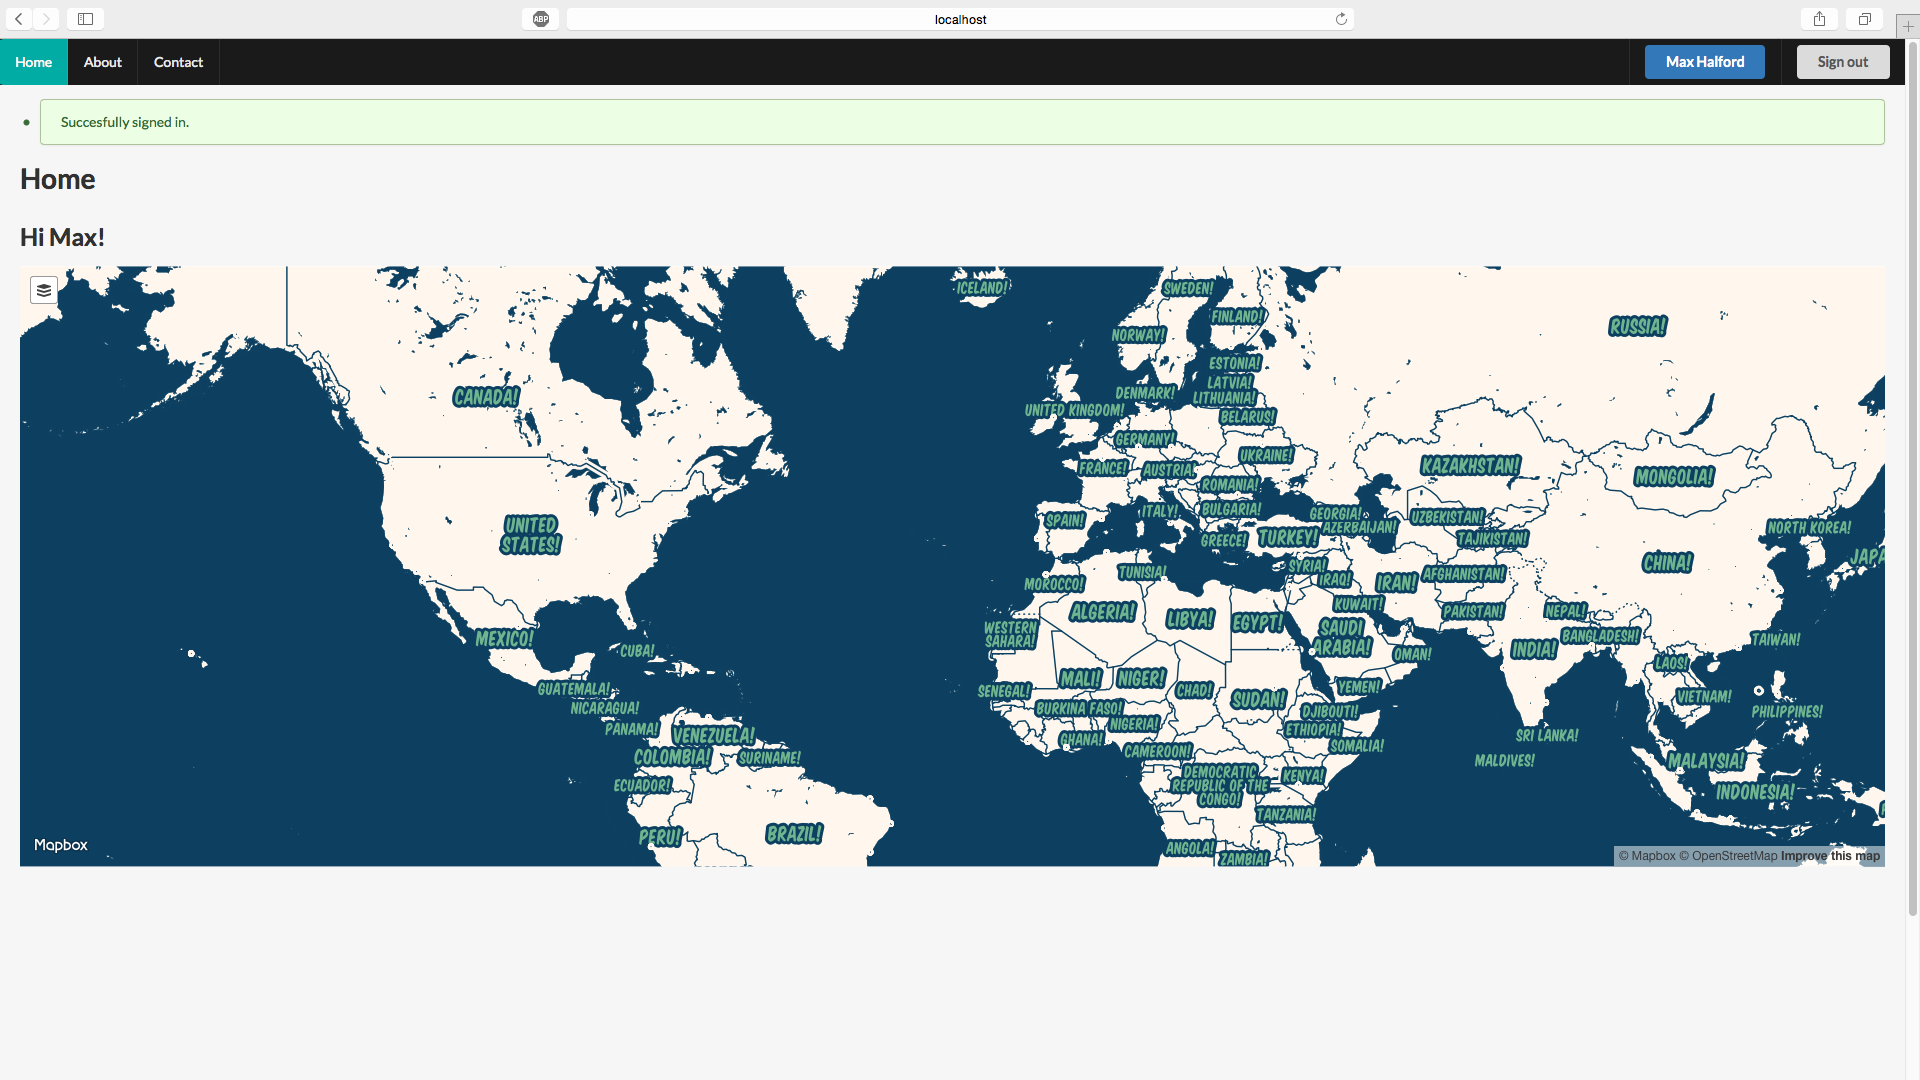Screen dimensions: 1920x1080
Task: Follow the Improve this map link
Action: pos(1830,856)
